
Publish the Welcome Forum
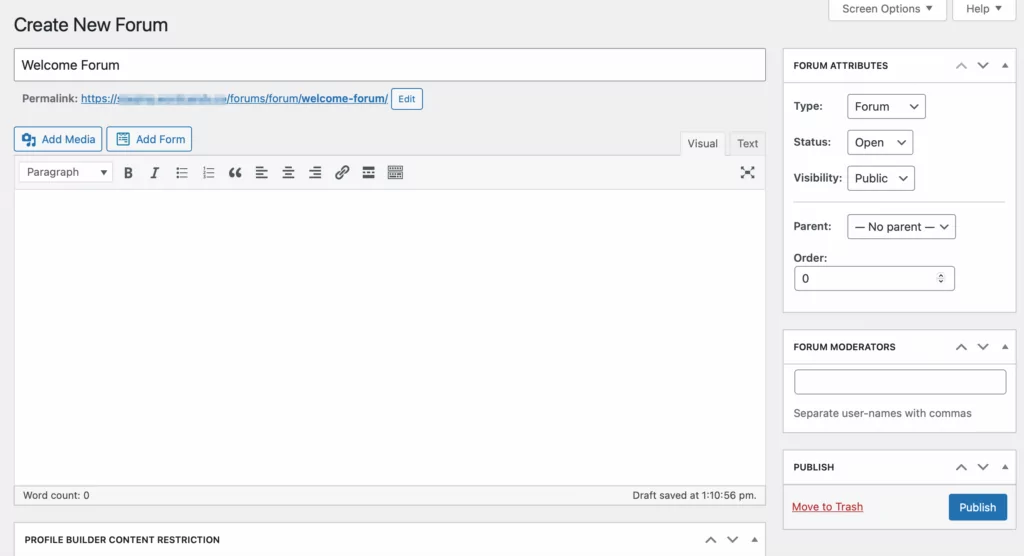pos(977,507)
